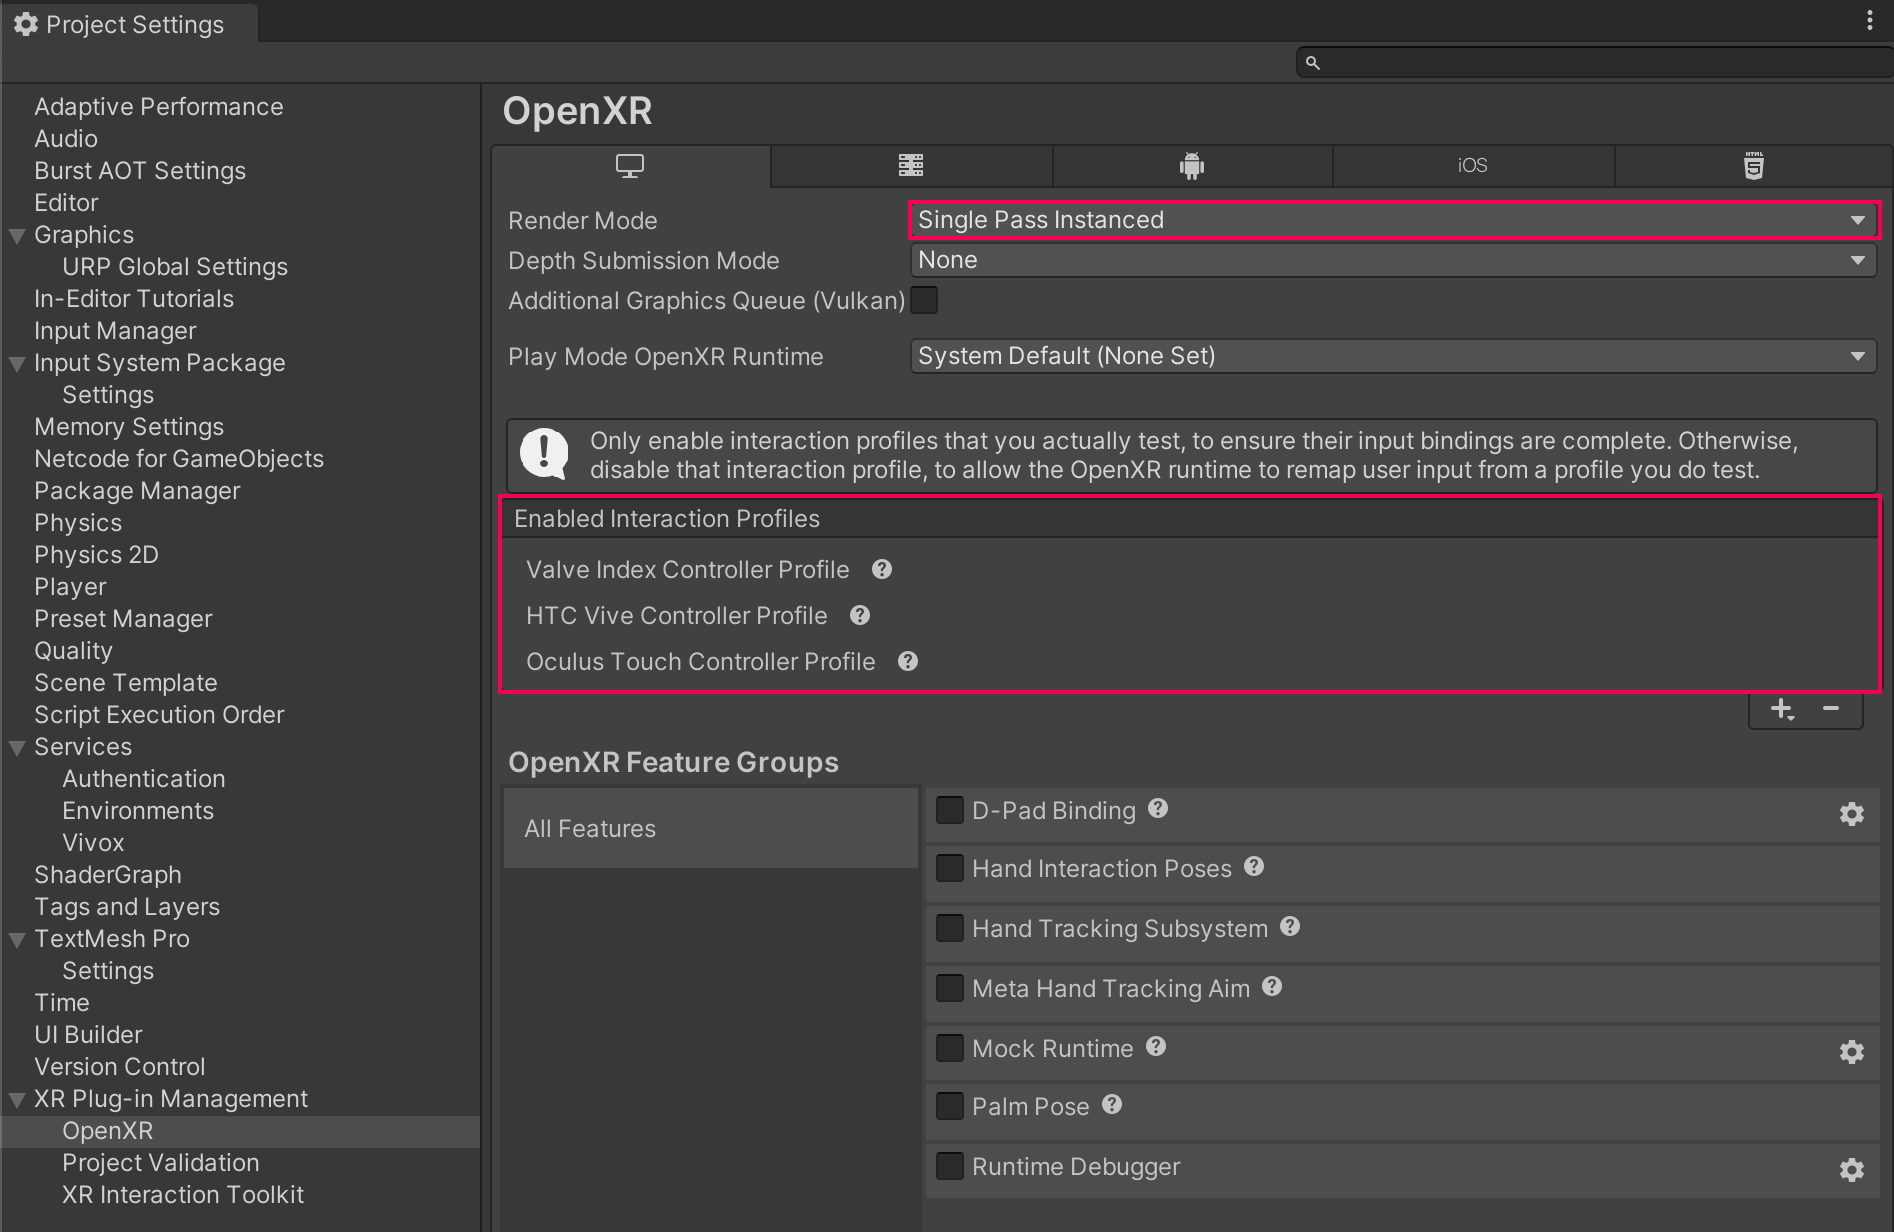Select the Android platform icon
The height and width of the screenshot is (1232, 1894).
pos(1191,166)
